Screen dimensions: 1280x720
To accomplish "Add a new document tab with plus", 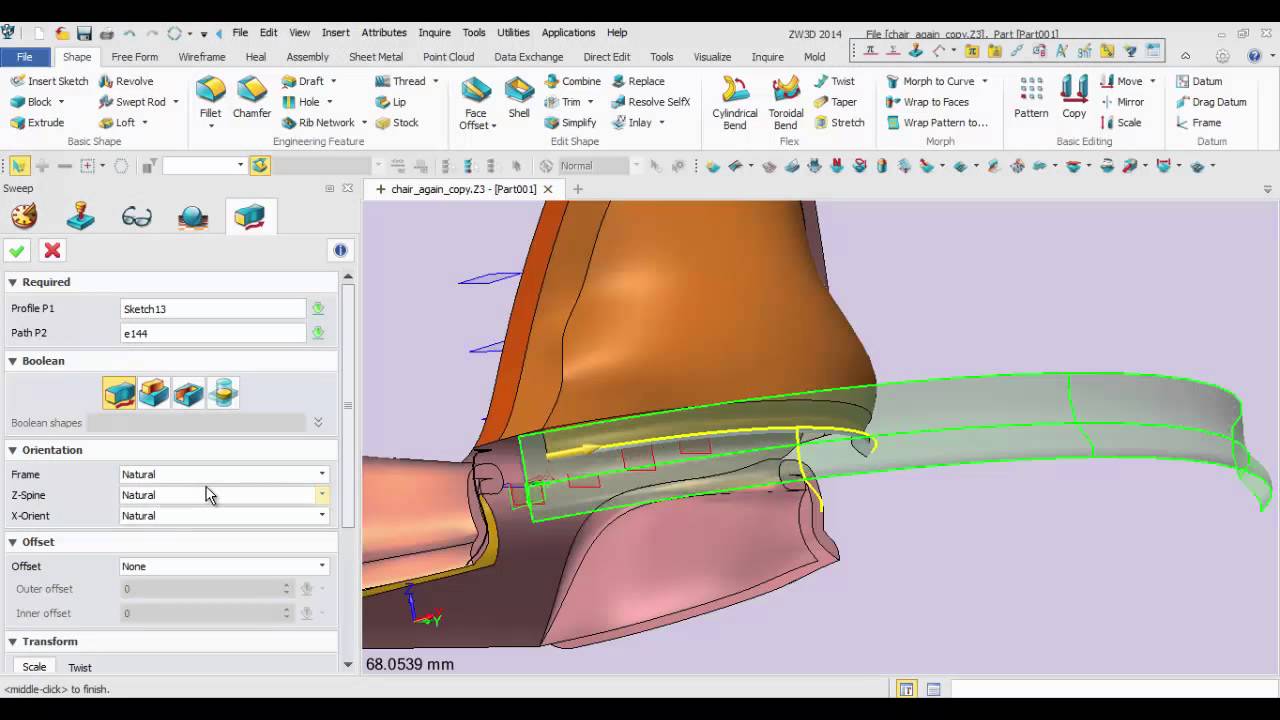I will tap(577, 189).
